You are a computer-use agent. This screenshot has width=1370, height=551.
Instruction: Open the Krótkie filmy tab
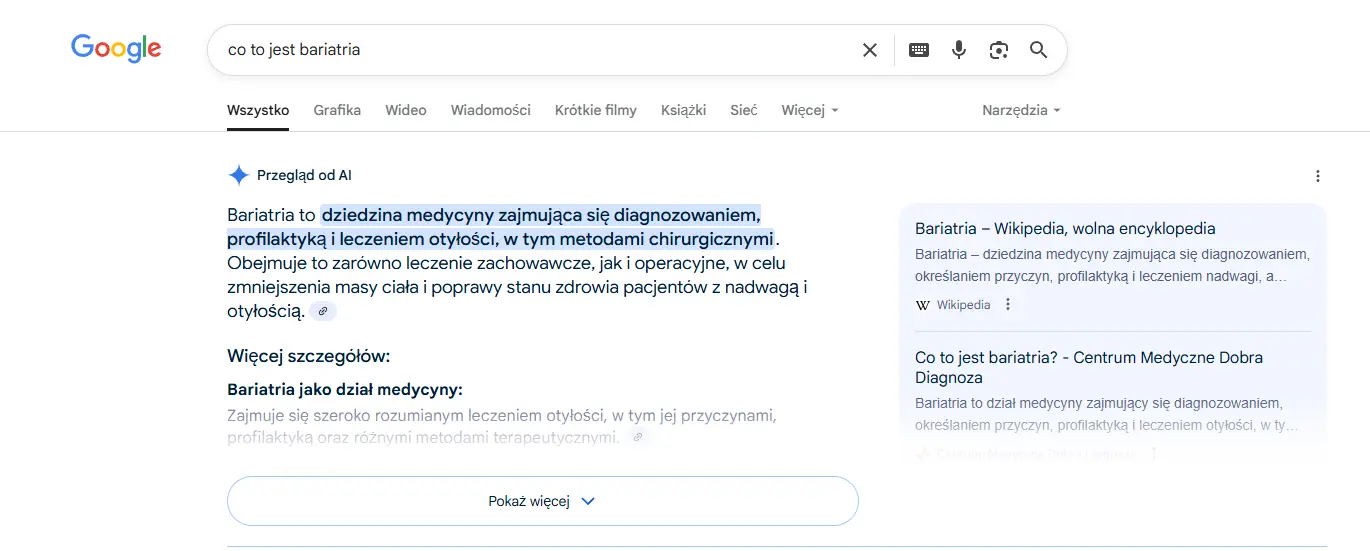click(x=596, y=110)
